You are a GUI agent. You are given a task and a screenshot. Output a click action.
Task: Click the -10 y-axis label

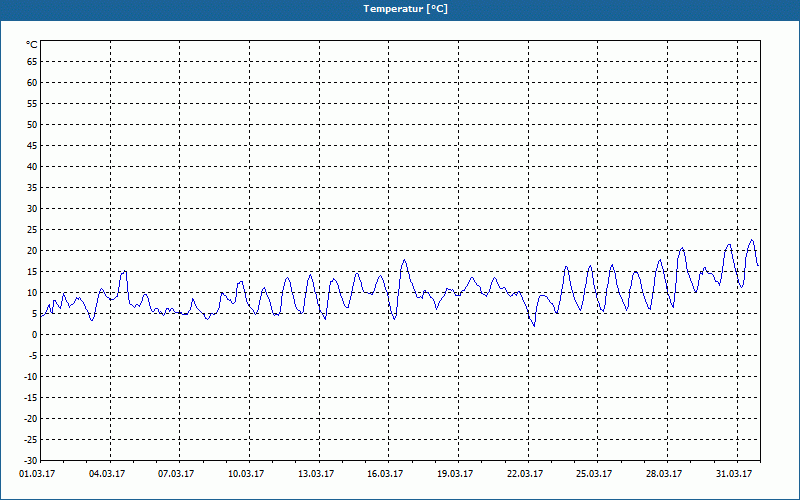[30, 377]
